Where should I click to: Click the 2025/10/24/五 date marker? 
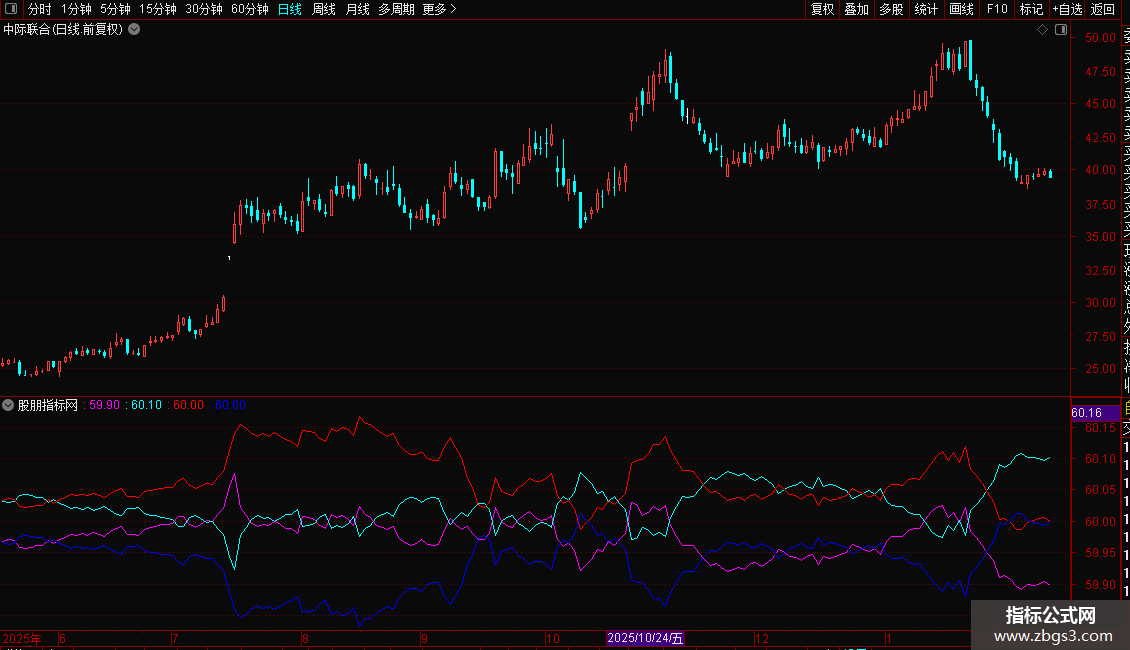645,638
